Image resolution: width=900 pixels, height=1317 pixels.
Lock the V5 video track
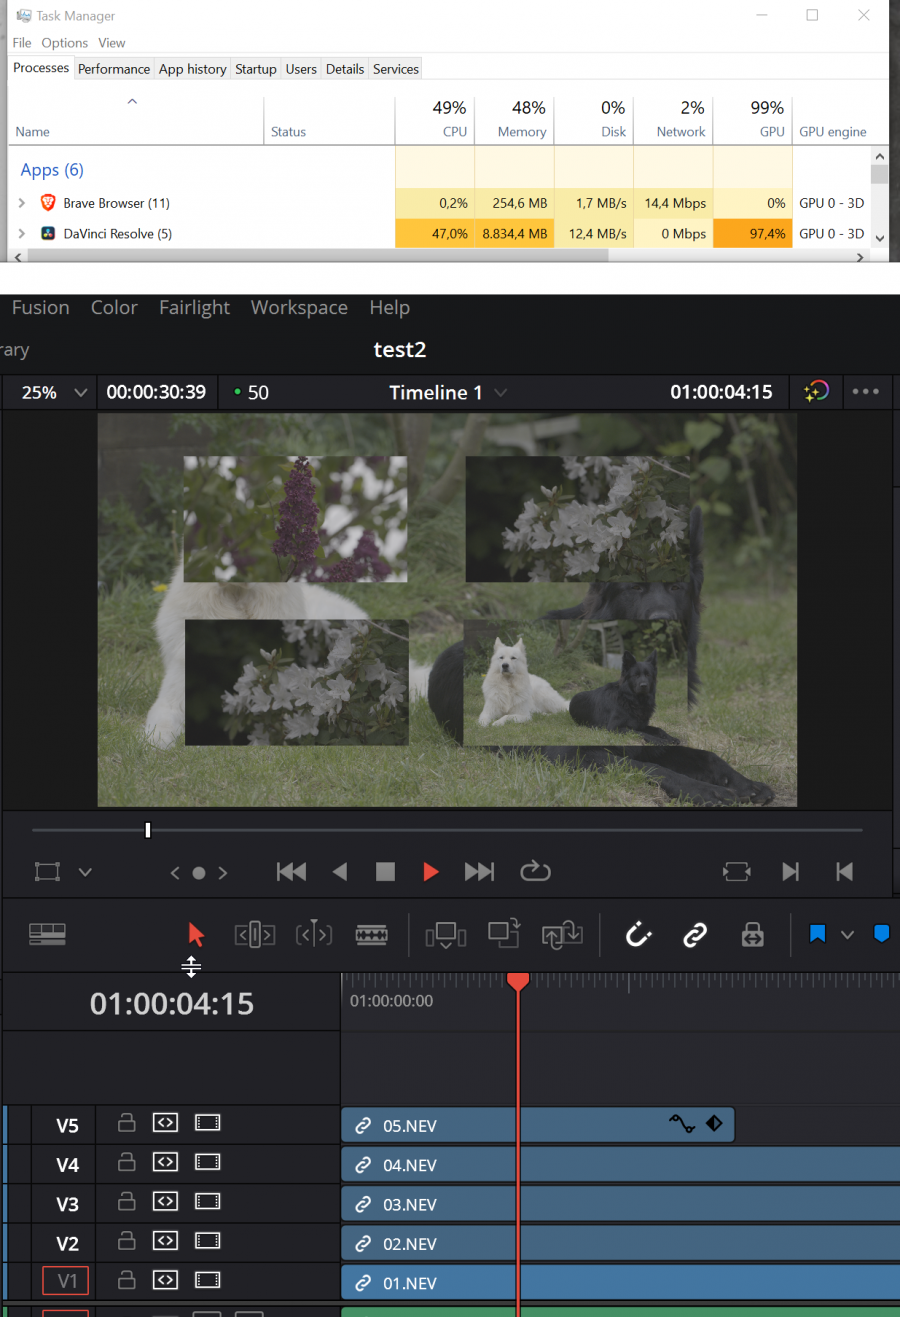[x=127, y=1123]
